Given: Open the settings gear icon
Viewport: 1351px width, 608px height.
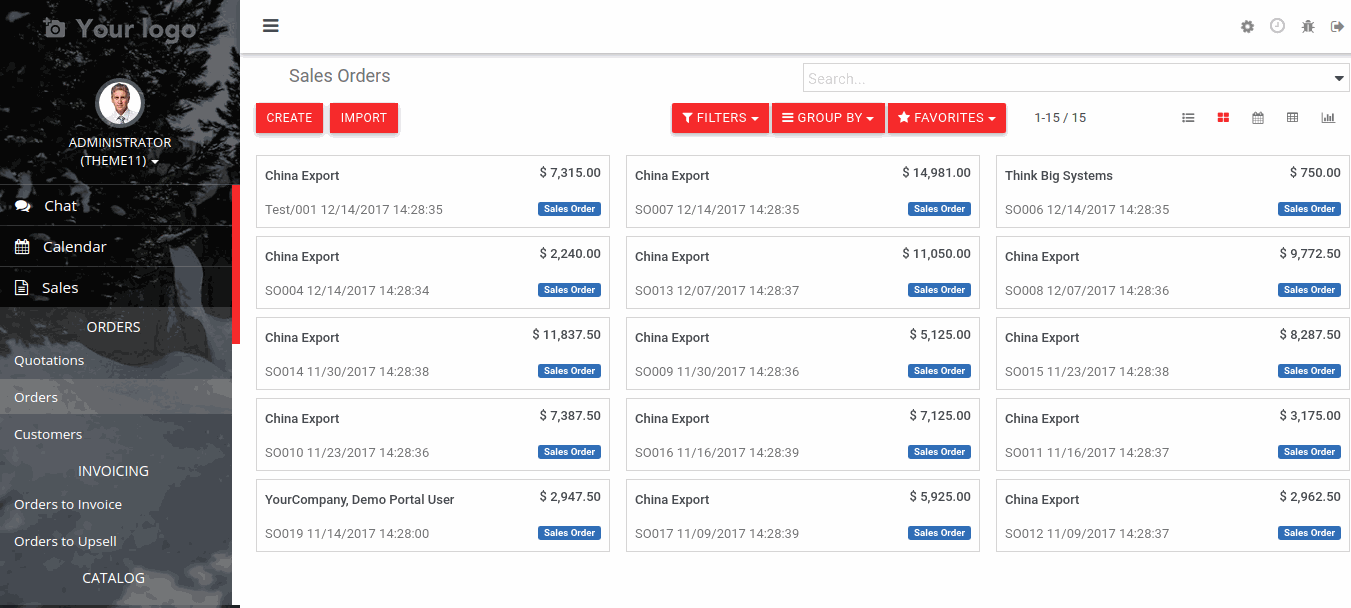Looking at the screenshot, I should pyautogui.click(x=1247, y=27).
